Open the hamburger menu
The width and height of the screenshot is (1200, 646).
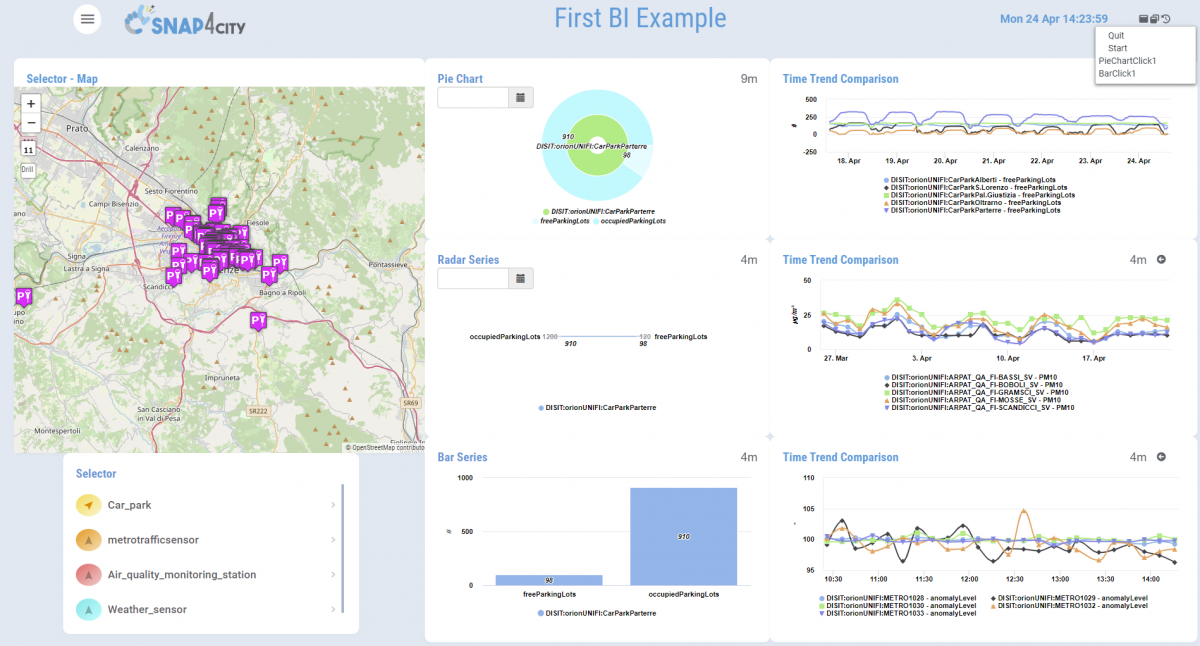tap(88, 18)
